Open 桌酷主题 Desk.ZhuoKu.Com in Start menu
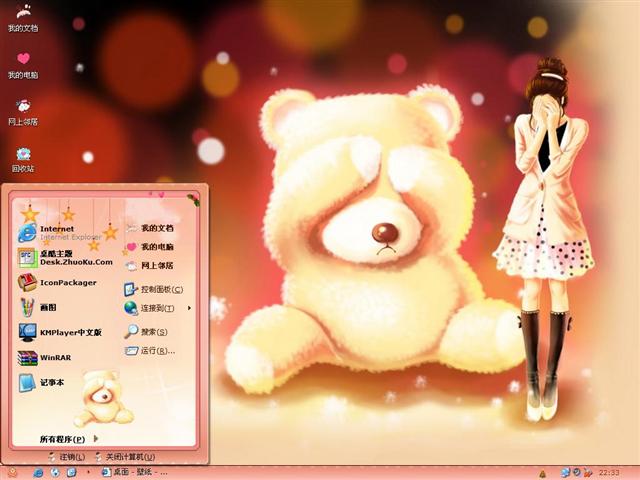 point(65,258)
